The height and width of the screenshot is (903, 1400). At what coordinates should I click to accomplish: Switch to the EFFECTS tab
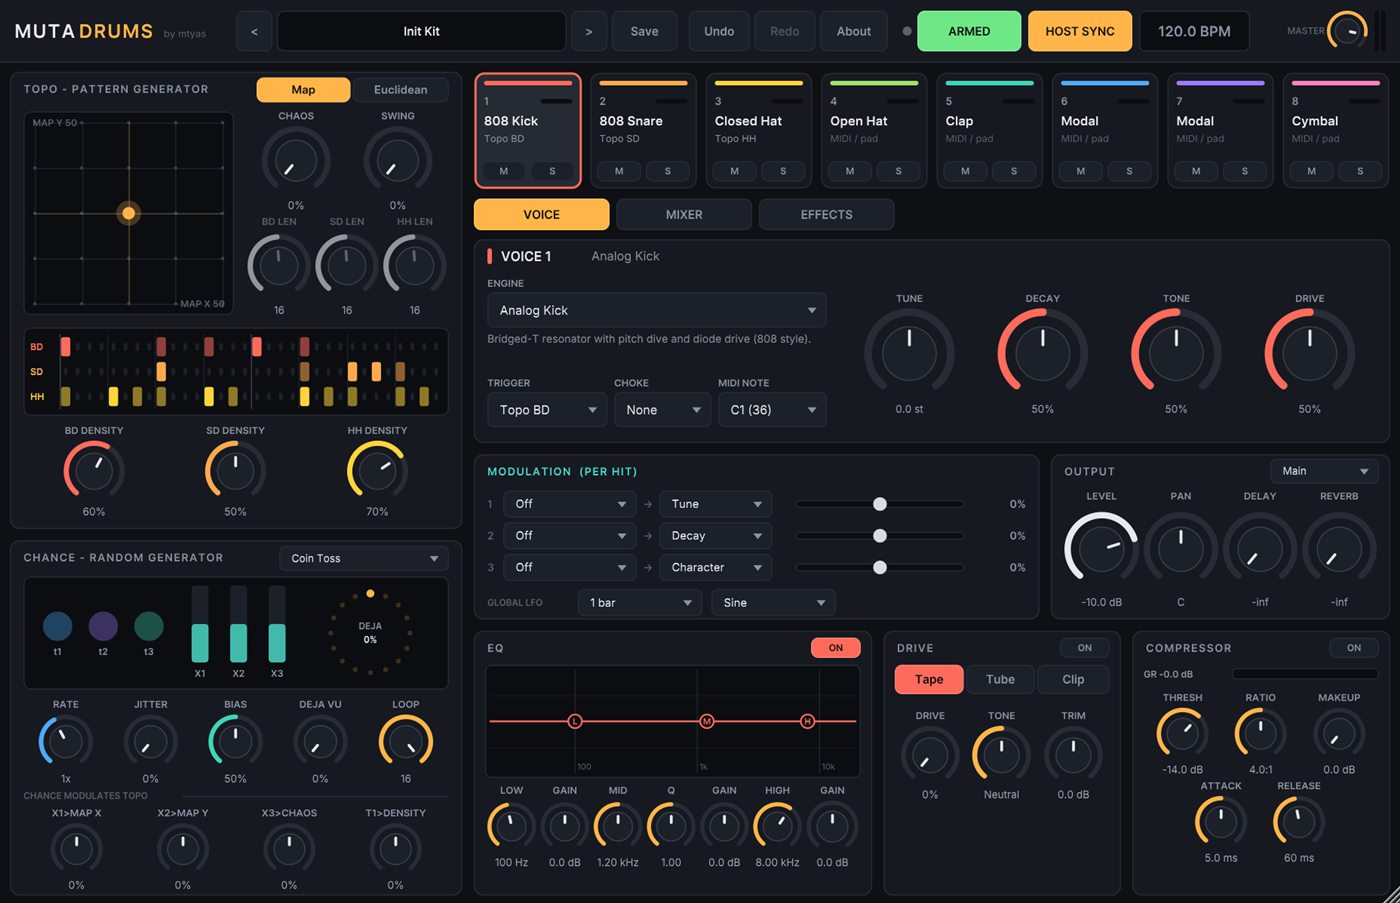(827, 214)
